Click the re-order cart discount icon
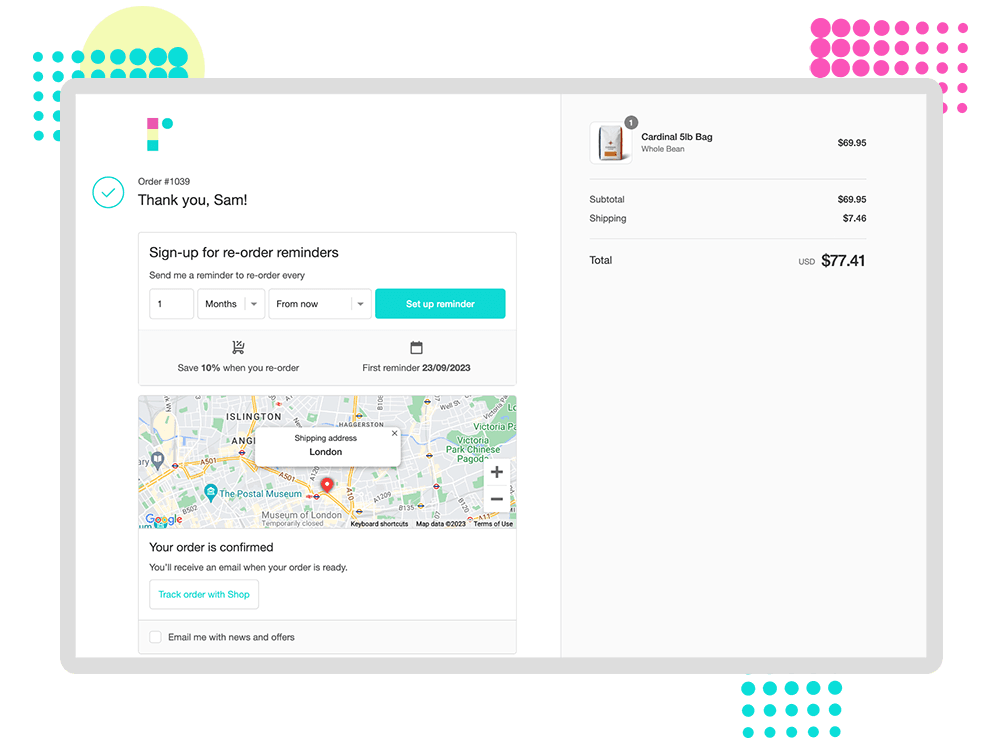Image resolution: width=1000 pixels, height=750 pixels. 238,347
